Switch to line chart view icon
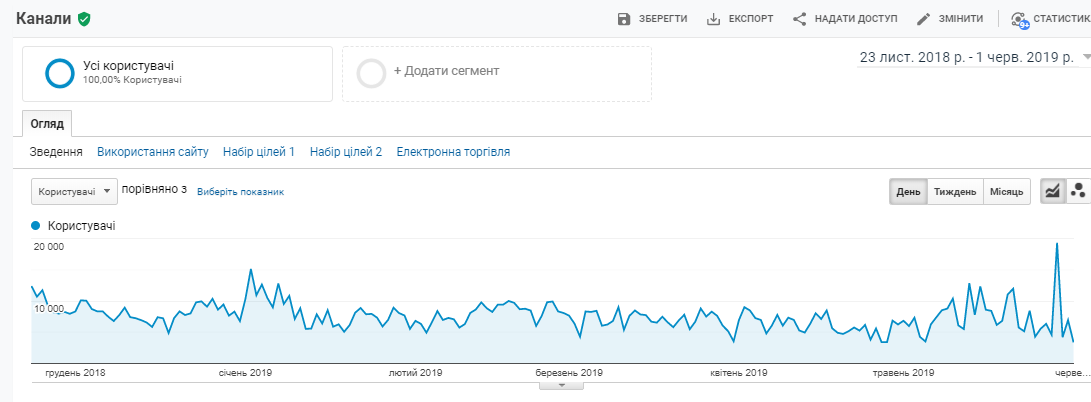The width and height of the screenshot is (1091, 402). click(1052, 191)
